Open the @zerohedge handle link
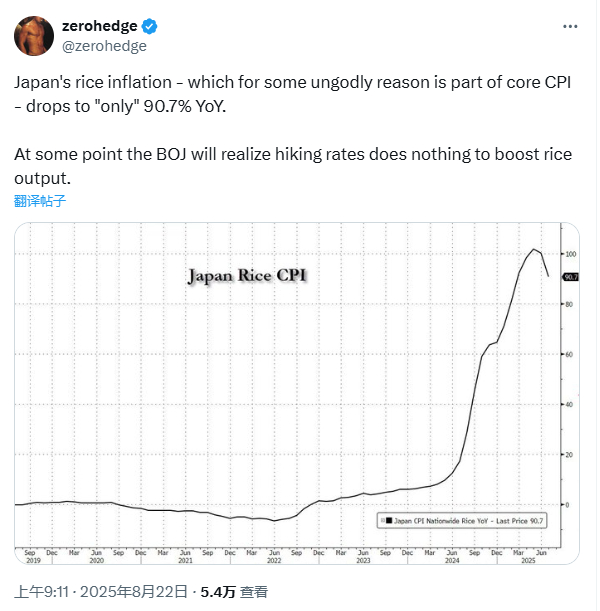The image size is (600, 611). pos(104,46)
